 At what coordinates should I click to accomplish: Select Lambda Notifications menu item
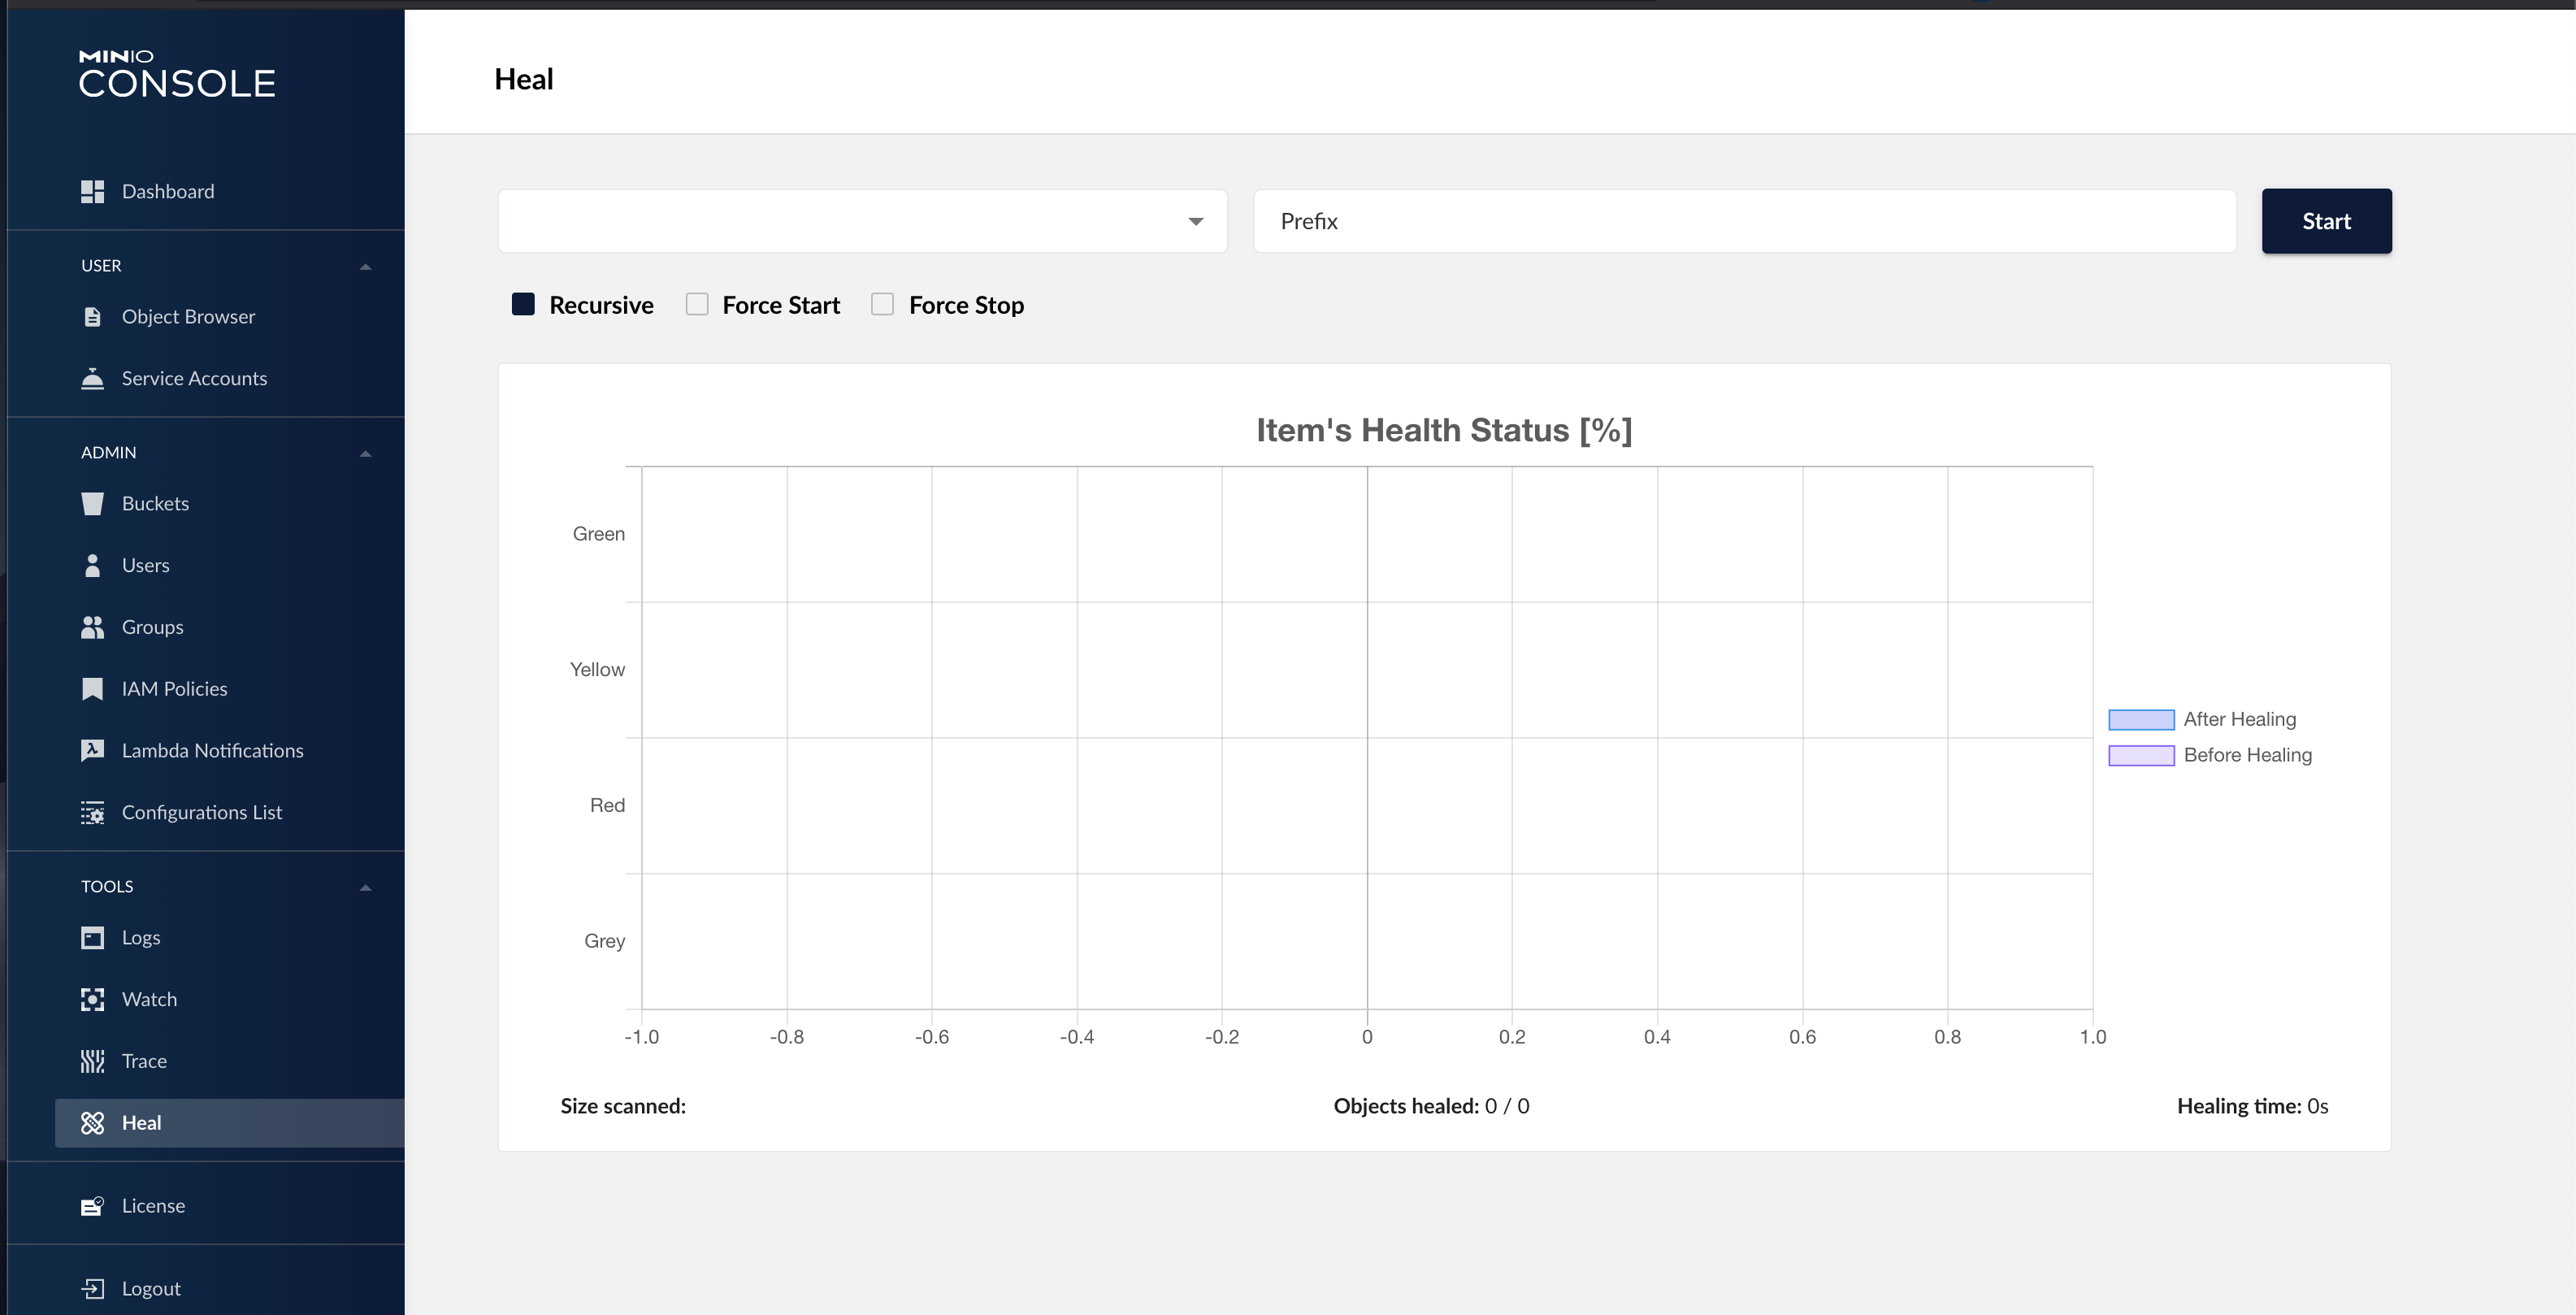tap(212, 750)
